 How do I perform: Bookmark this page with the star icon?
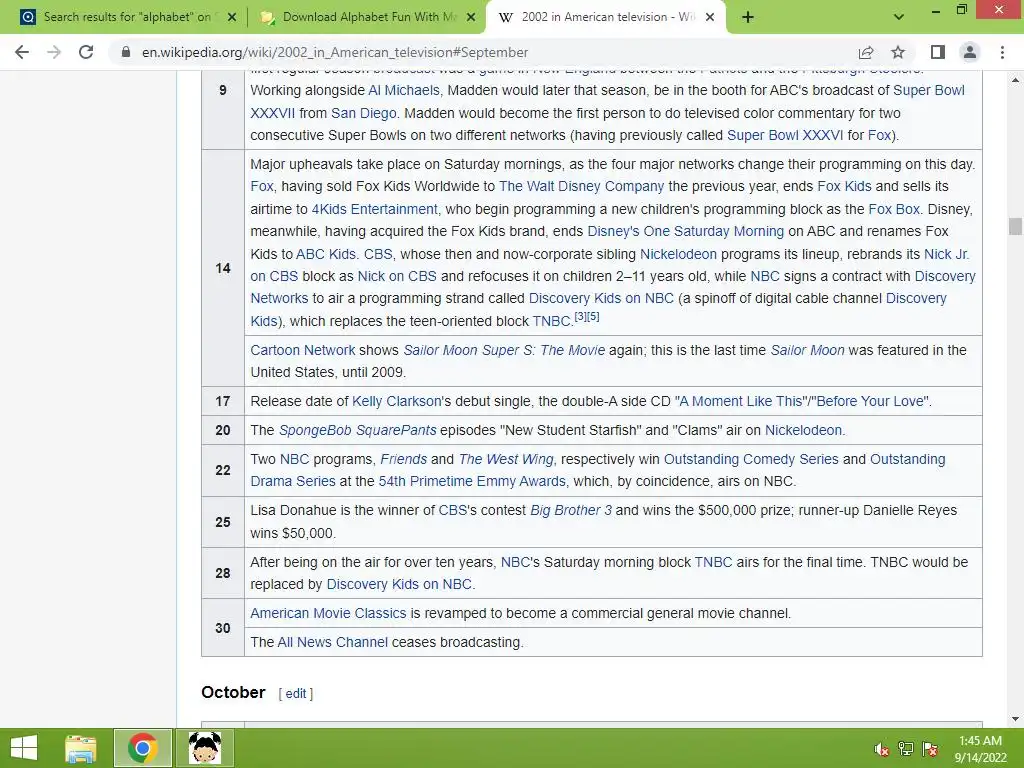pos(898,52)
